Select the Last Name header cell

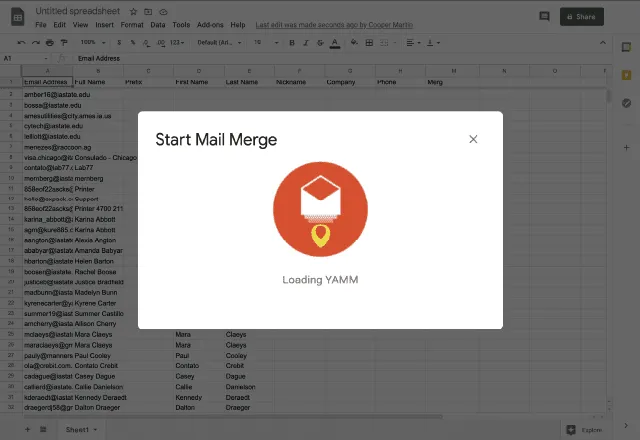[249, 82]
